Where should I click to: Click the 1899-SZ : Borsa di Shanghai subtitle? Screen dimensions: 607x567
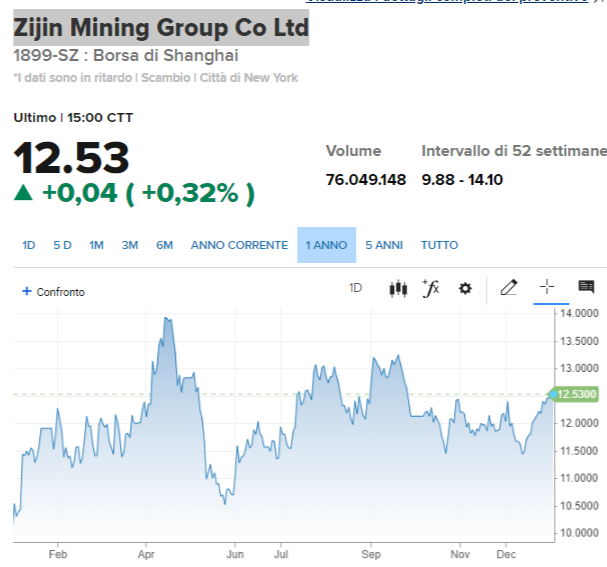[x=126, y=55]
